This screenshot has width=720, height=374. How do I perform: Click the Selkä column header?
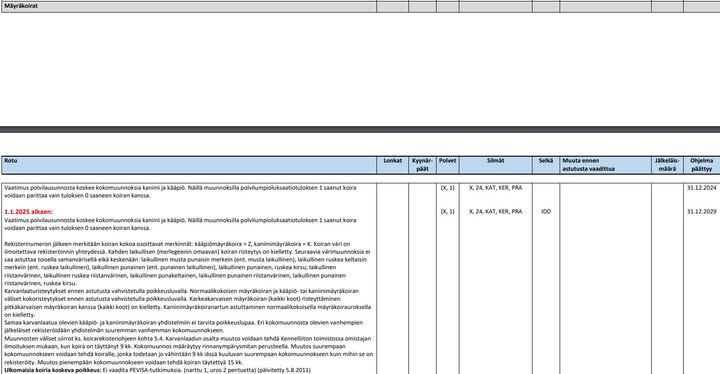[x=546, y=161]
